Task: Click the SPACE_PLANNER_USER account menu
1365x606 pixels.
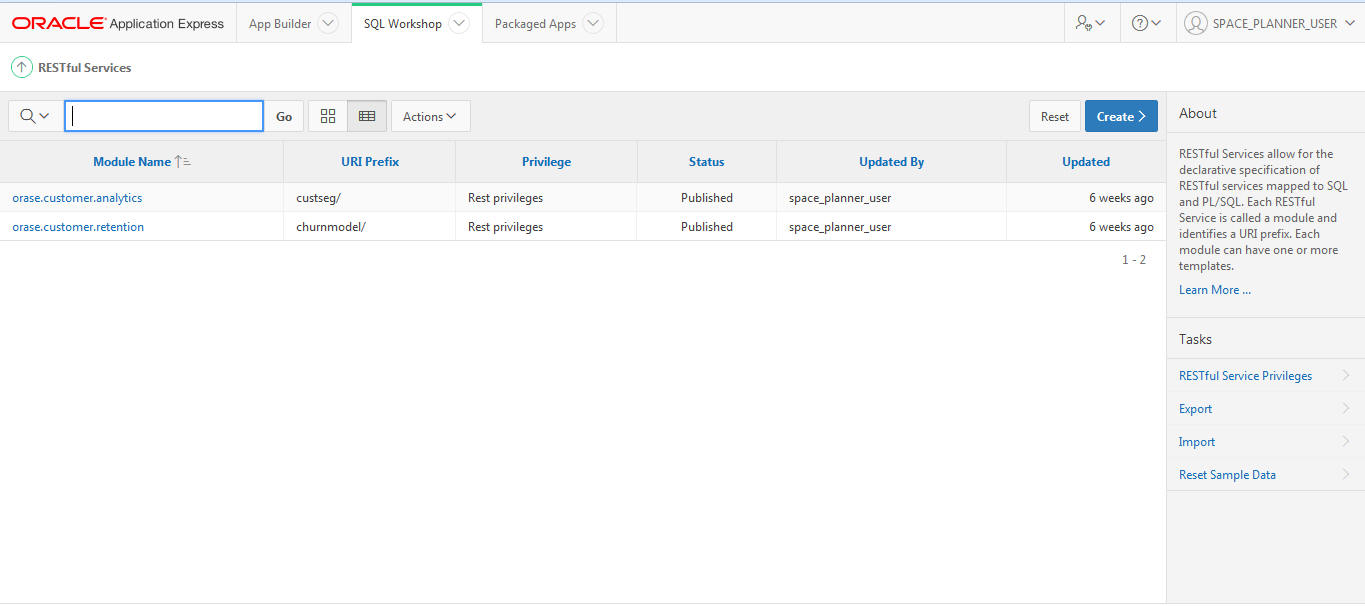Action: point(1270,23)
